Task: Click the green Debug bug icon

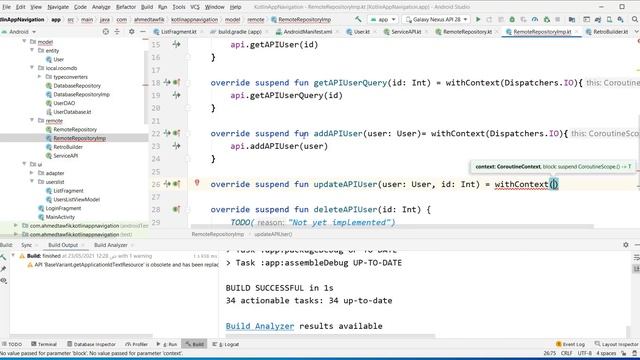Action: click(512, 19)
